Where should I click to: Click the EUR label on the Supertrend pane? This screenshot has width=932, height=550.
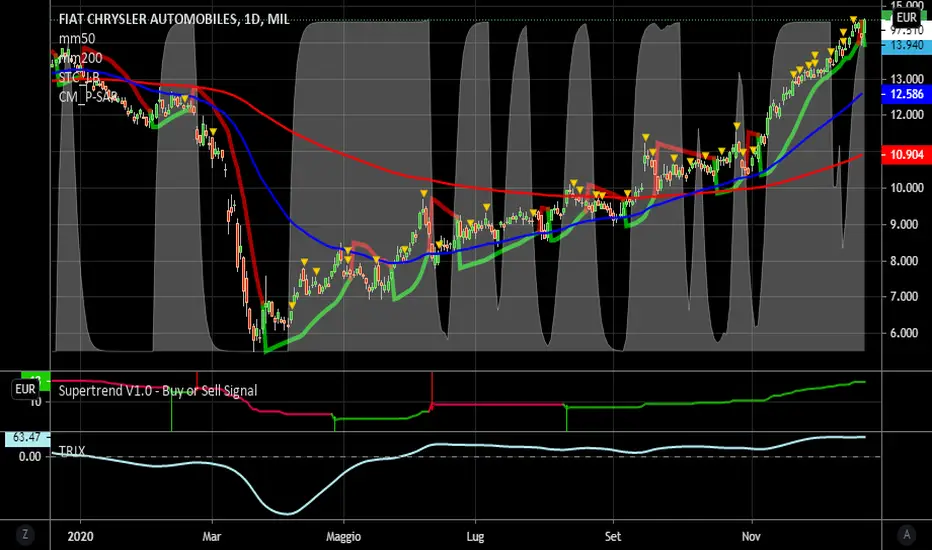[25, 389]
